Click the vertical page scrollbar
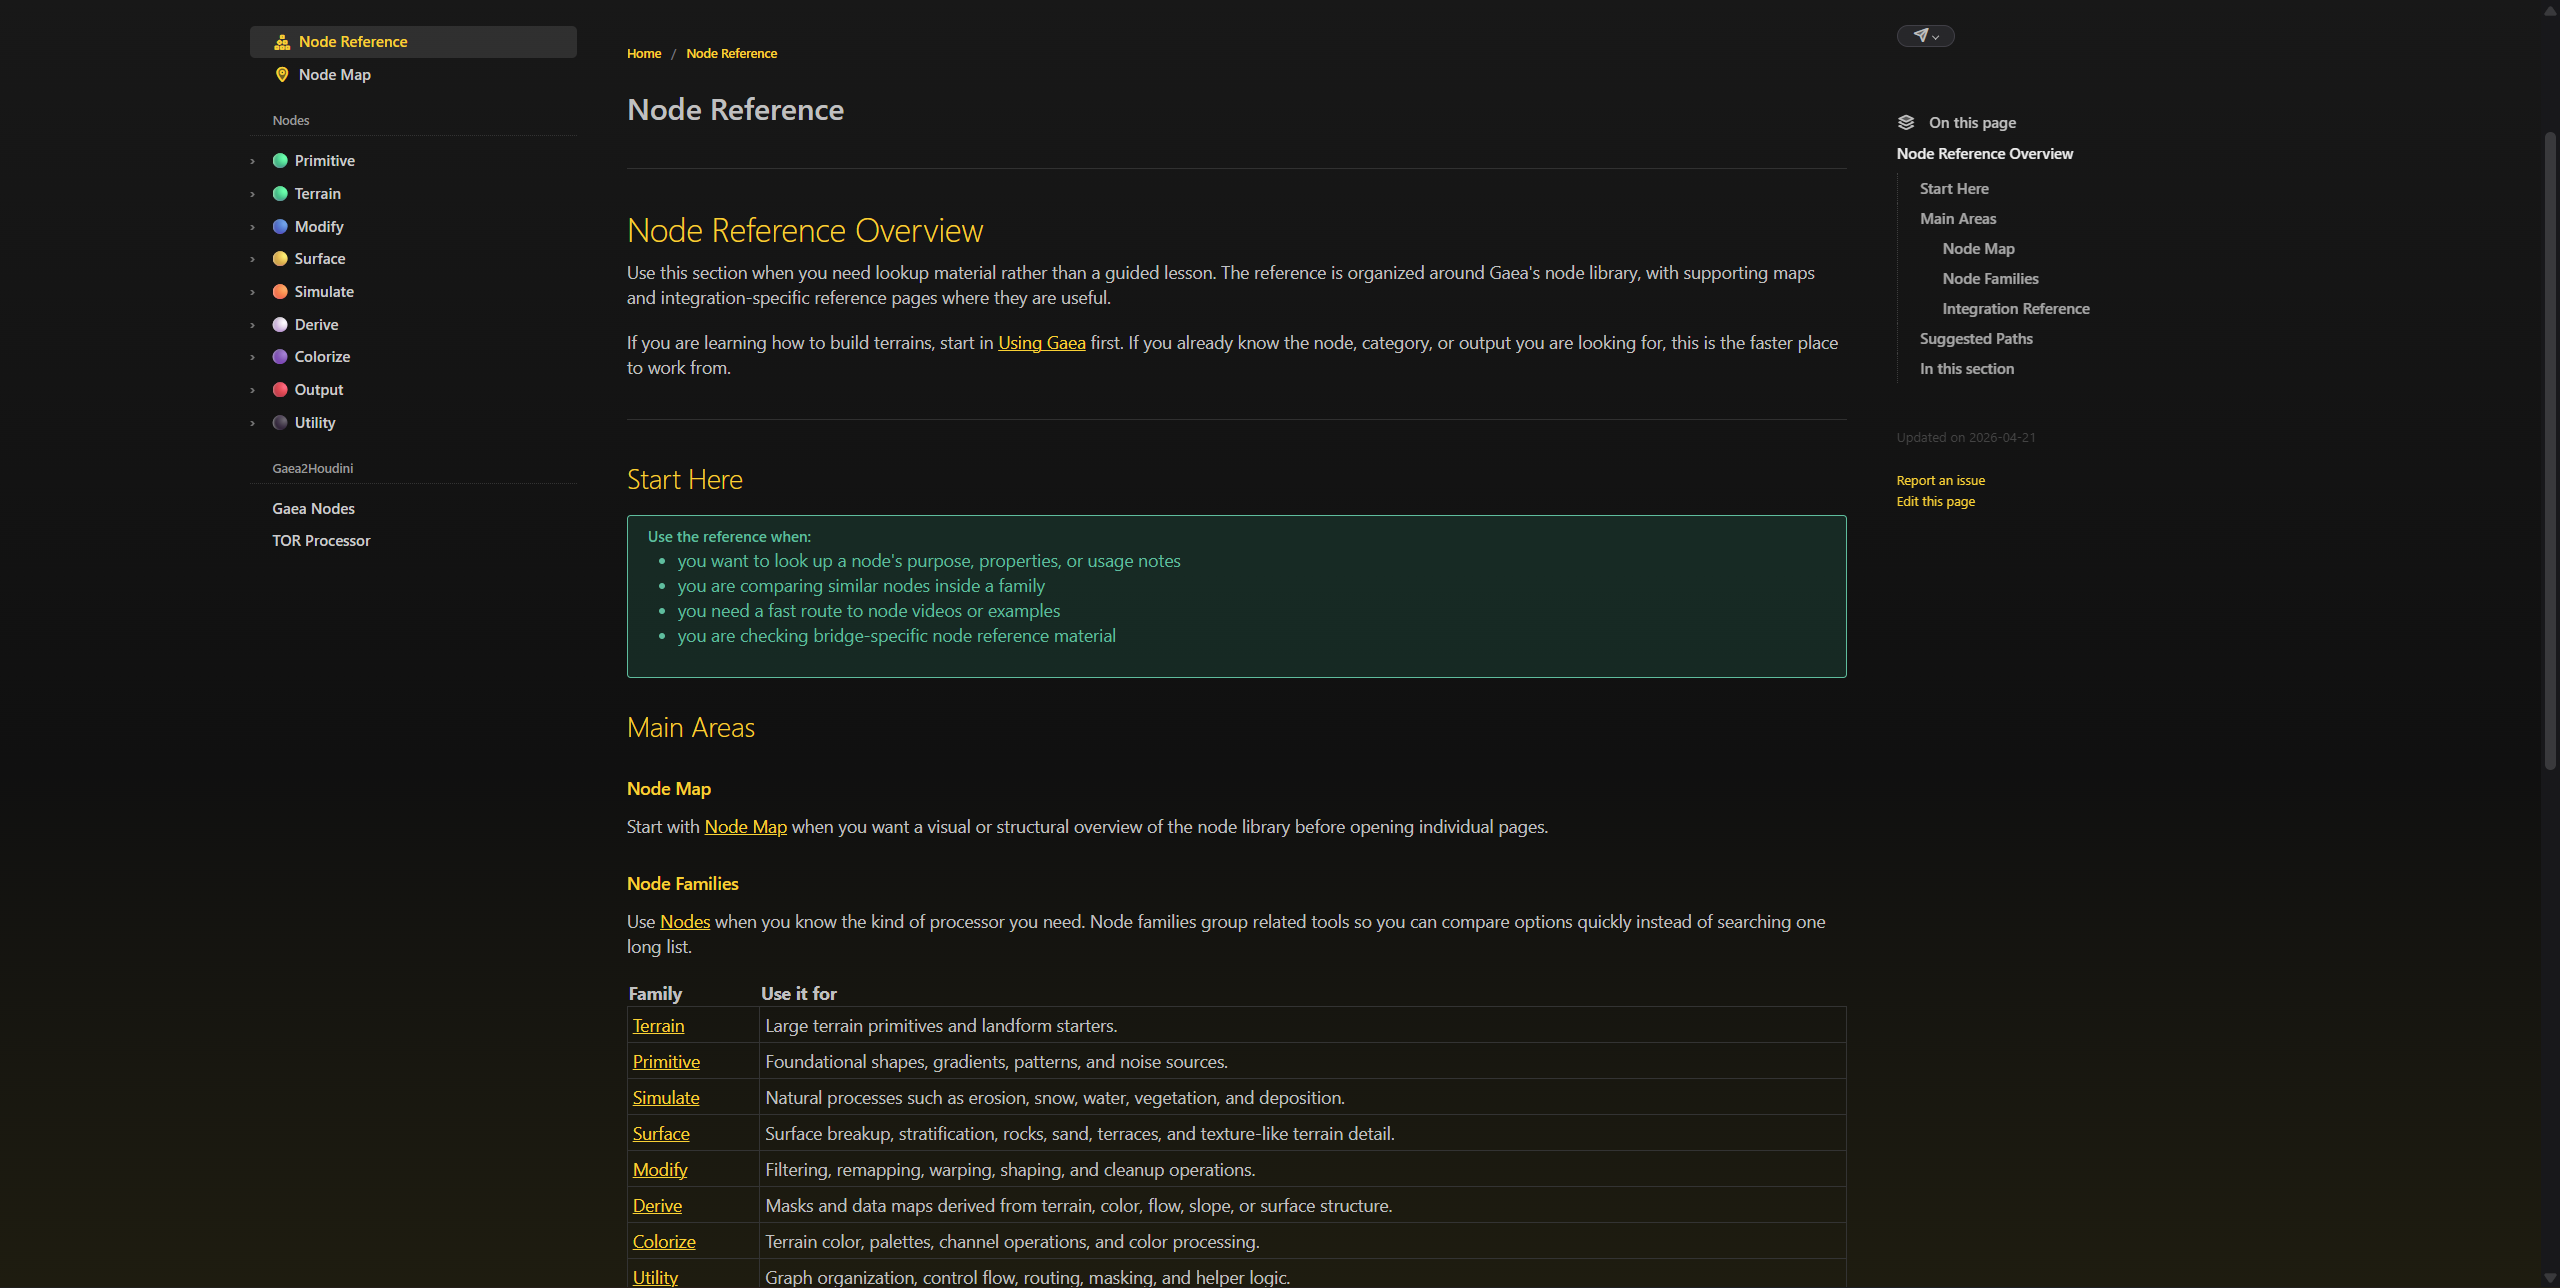2560x1288 pixels. tap(2549, 450)
